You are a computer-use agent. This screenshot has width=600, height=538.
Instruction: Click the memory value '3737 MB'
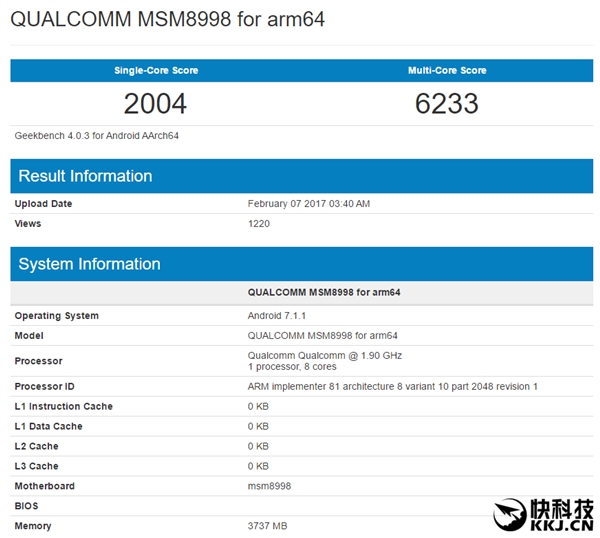coord(267,526)
